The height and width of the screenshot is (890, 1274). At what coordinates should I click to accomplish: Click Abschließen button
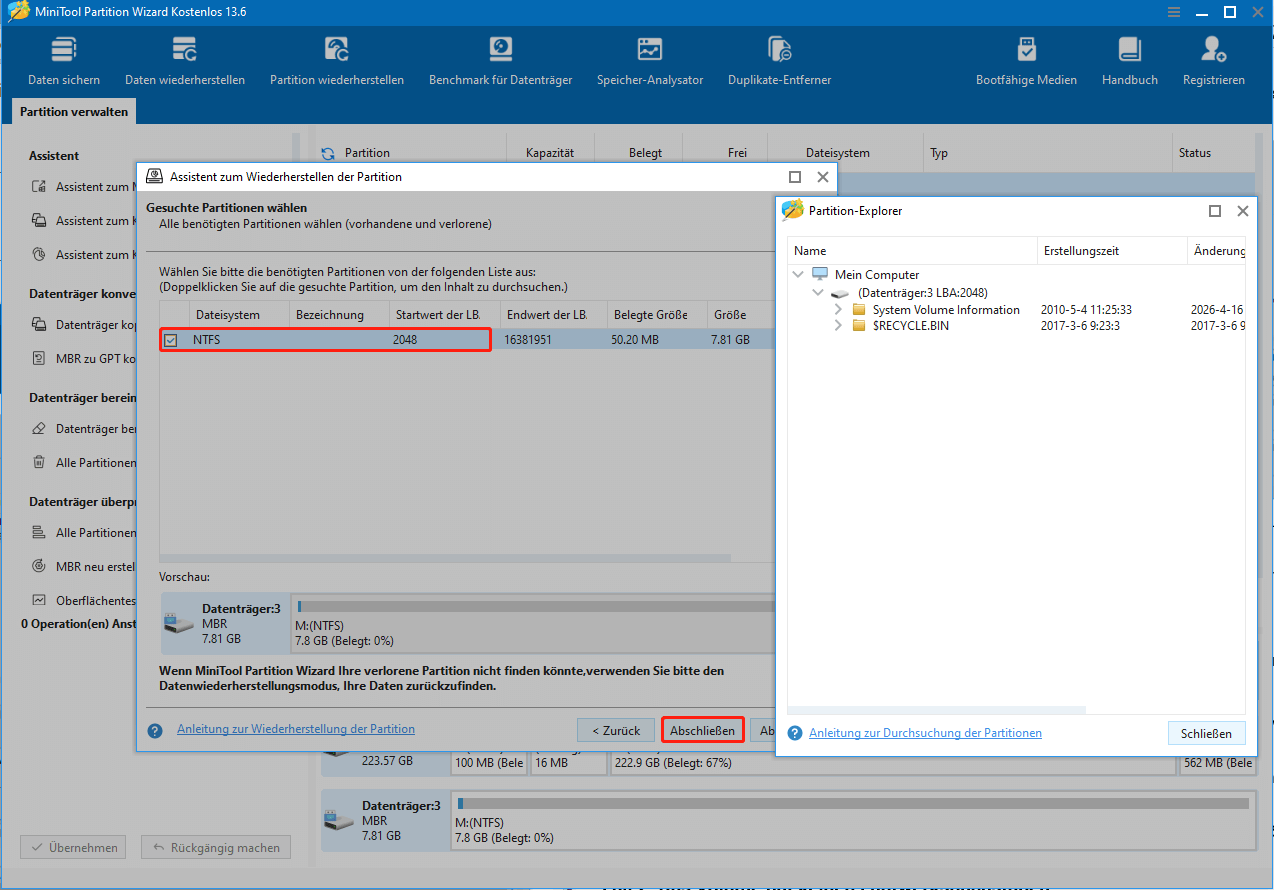[x=702, y=730]
